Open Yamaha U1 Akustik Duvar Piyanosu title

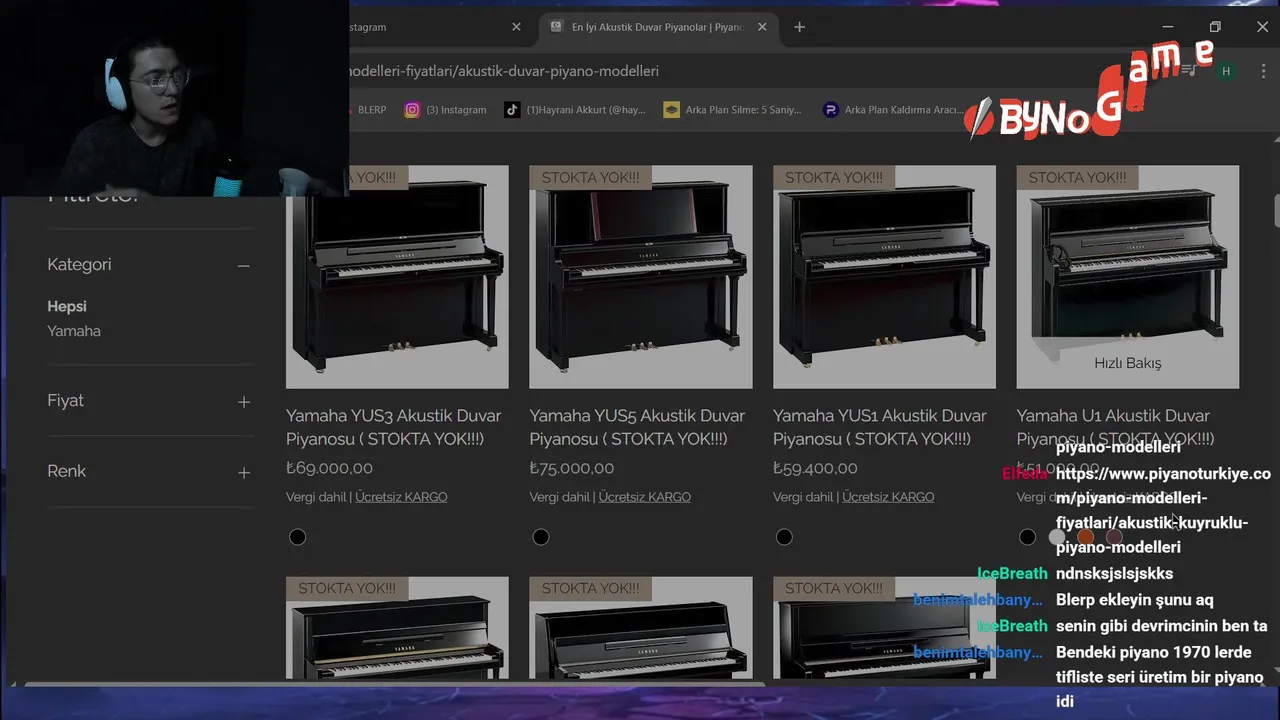tap(1115, 427)
